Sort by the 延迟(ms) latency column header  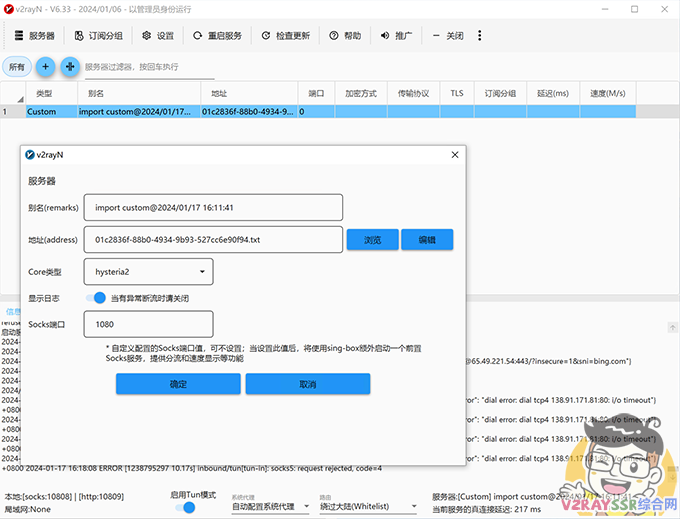(552, 93)
